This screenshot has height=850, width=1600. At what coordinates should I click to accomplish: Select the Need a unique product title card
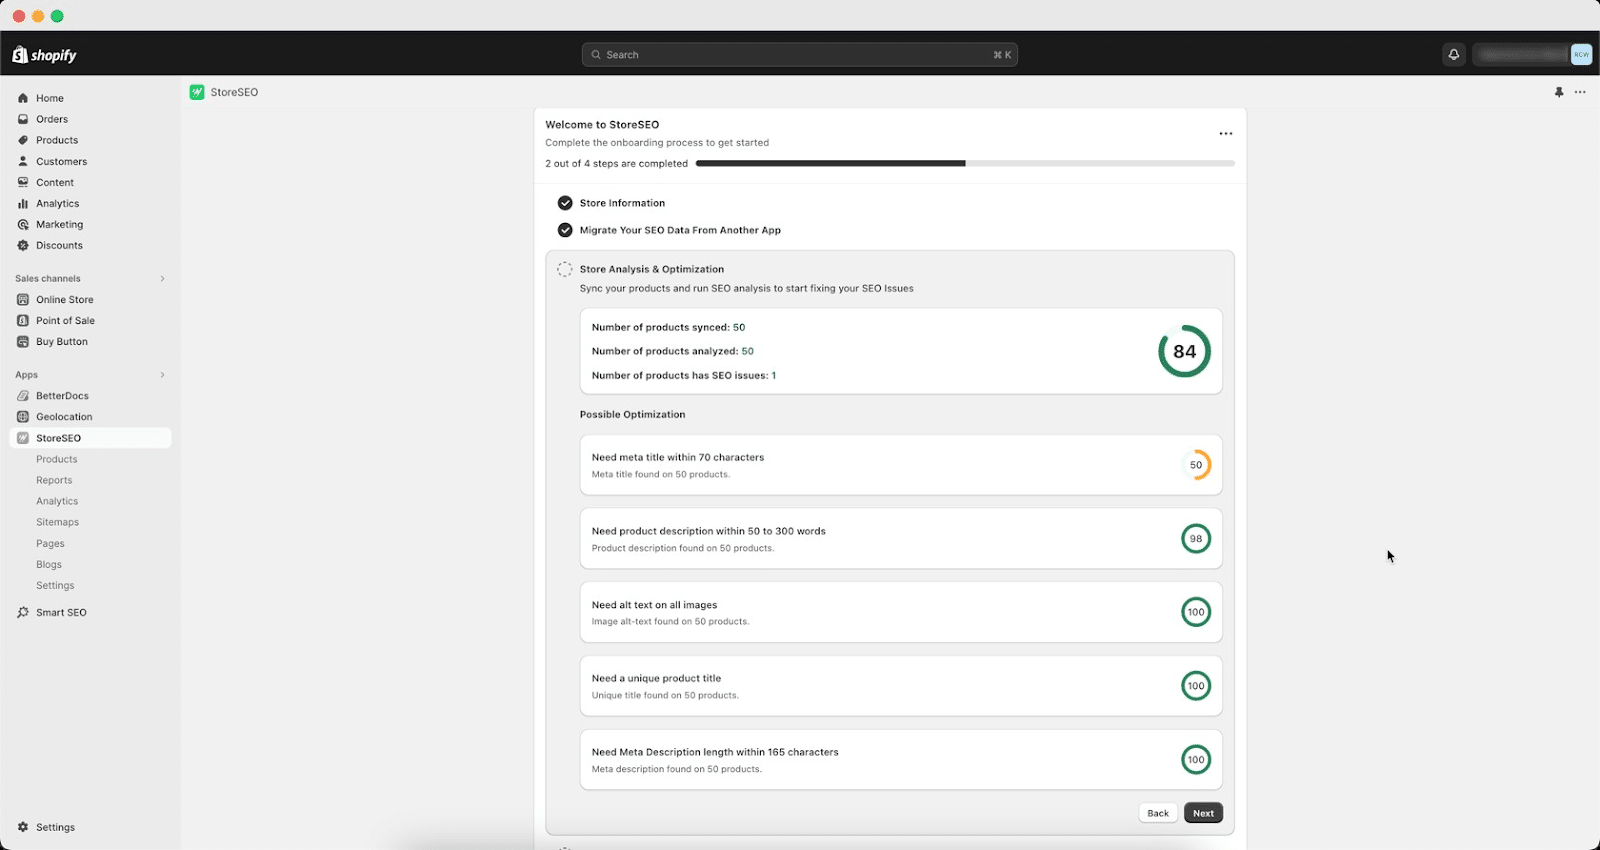(901, 686)
